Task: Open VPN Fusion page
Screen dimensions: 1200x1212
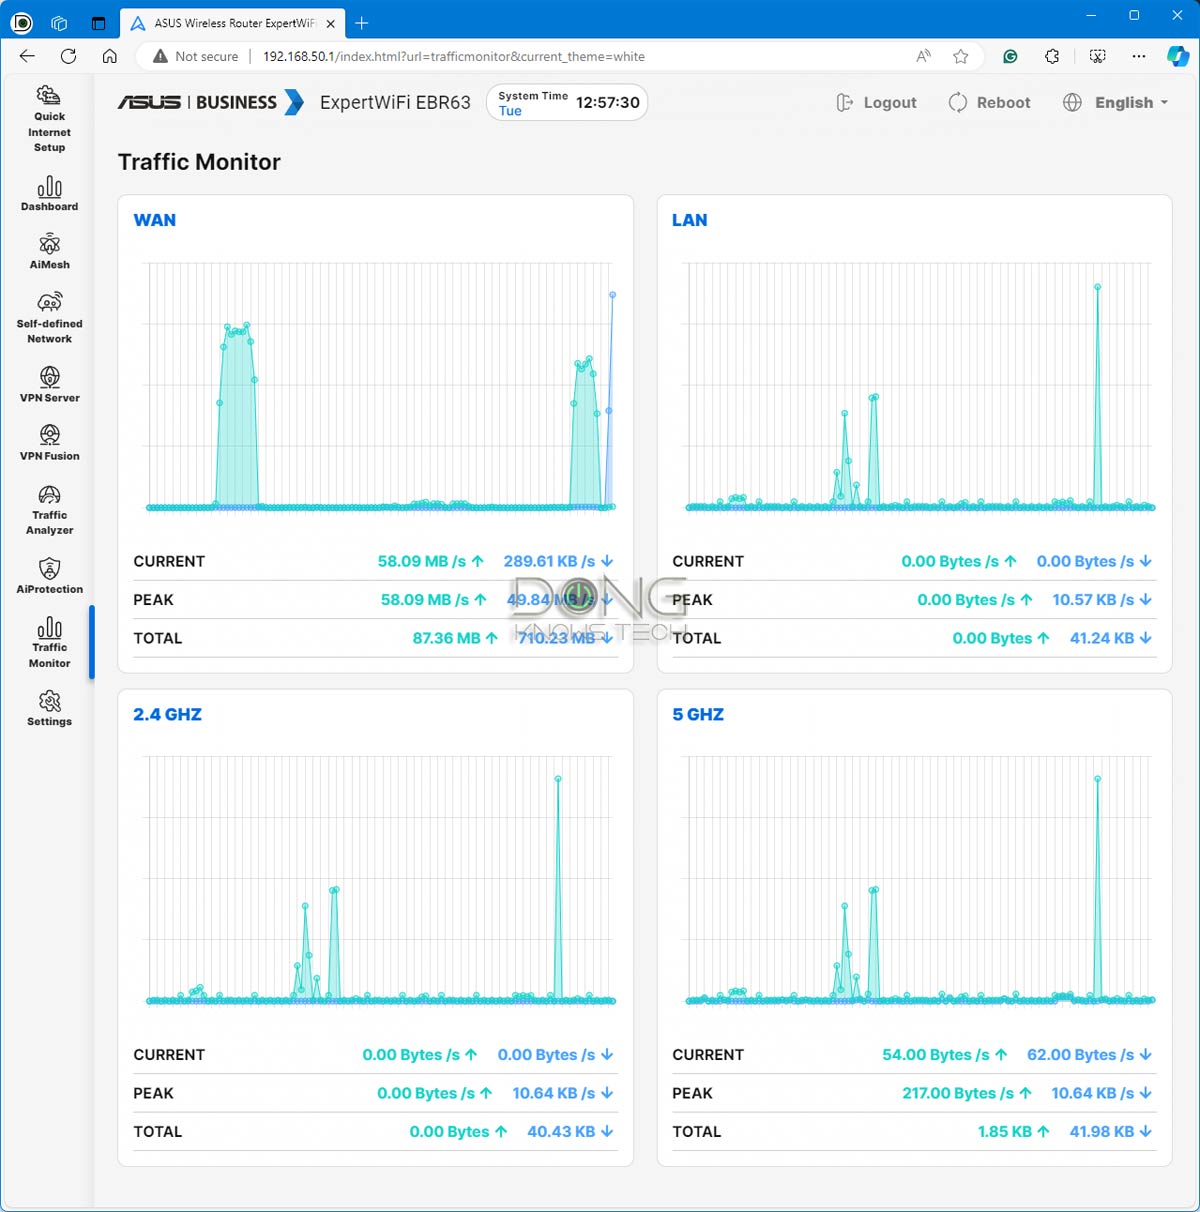Action: click(49, 442)
